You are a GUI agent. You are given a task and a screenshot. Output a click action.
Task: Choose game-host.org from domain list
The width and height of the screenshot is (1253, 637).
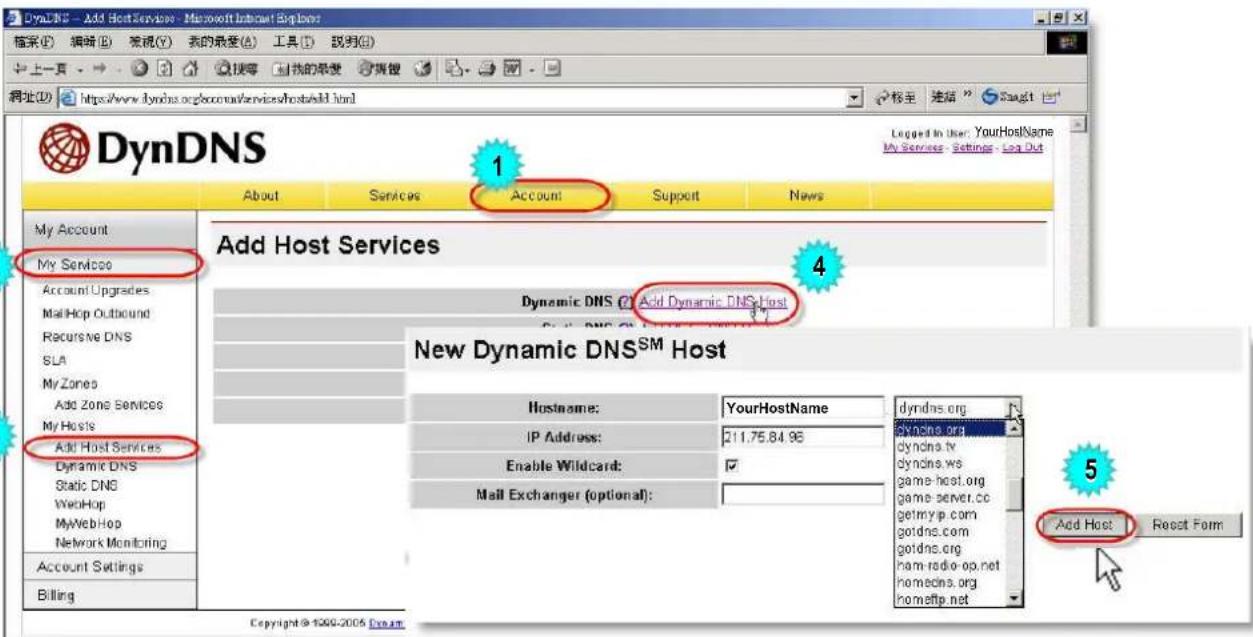pyautogui.click(x=941, y=481)
